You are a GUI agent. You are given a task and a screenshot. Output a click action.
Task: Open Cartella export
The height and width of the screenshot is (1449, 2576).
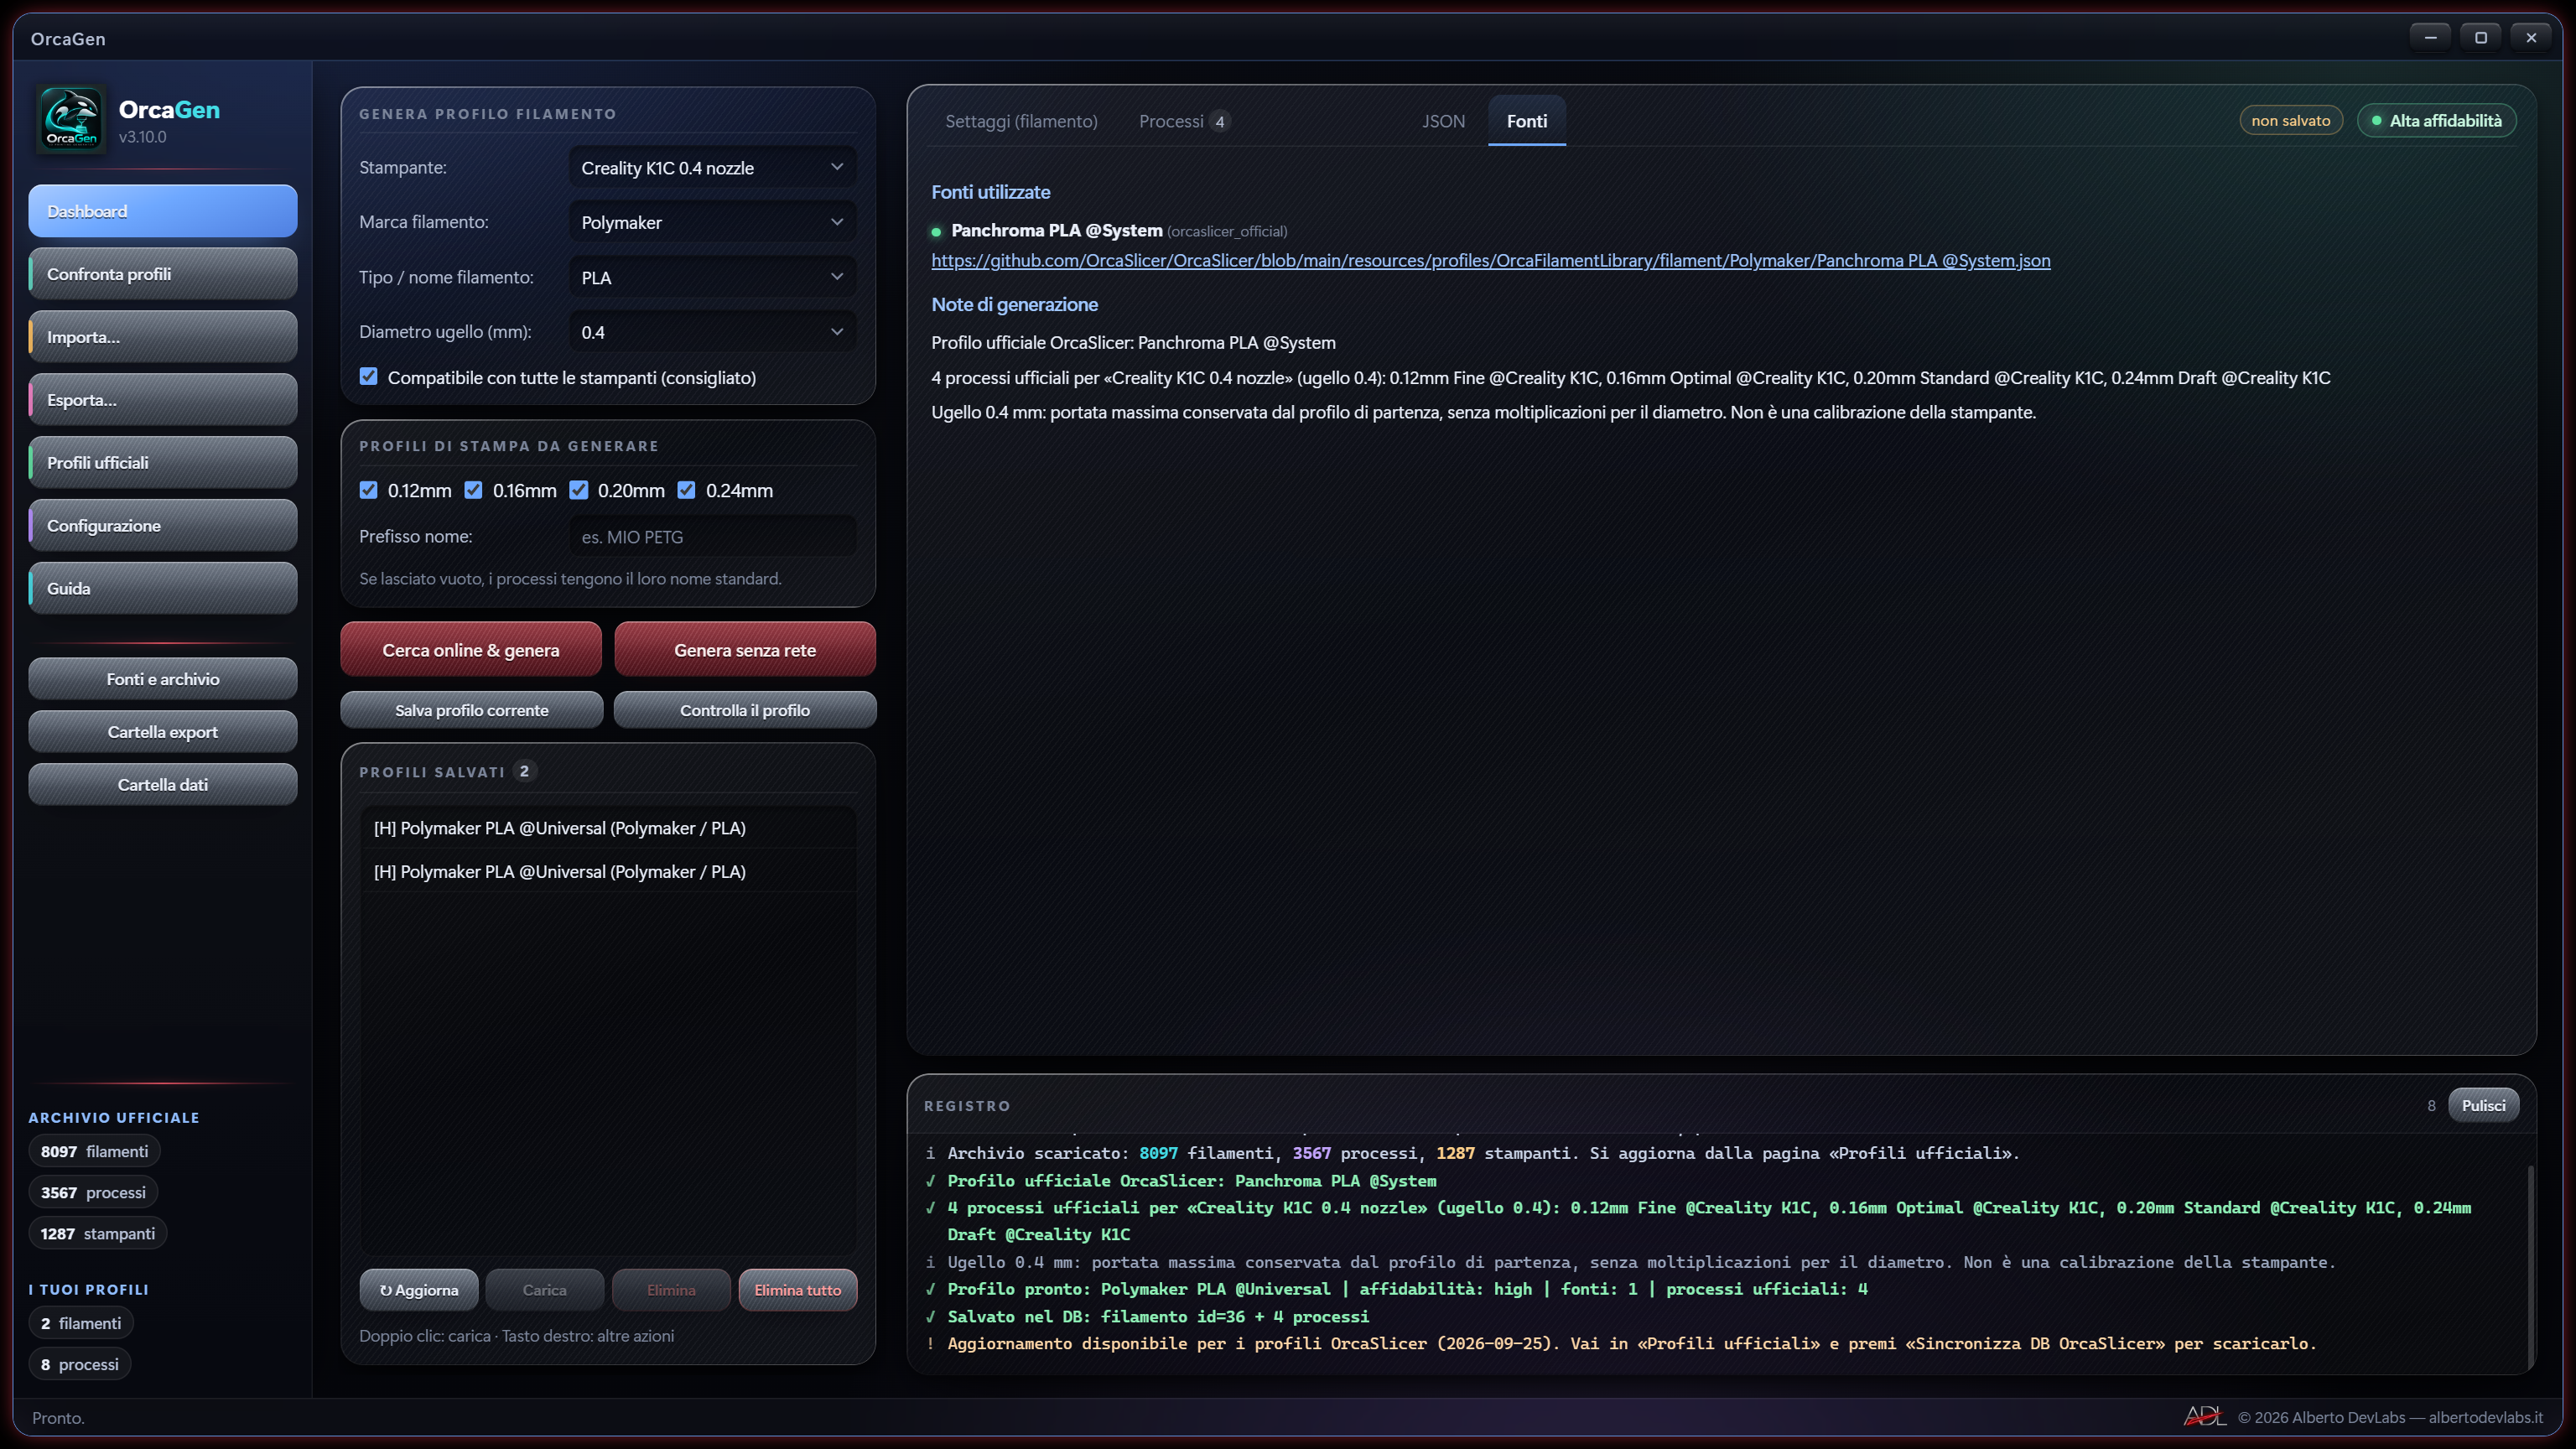[163, 732]
